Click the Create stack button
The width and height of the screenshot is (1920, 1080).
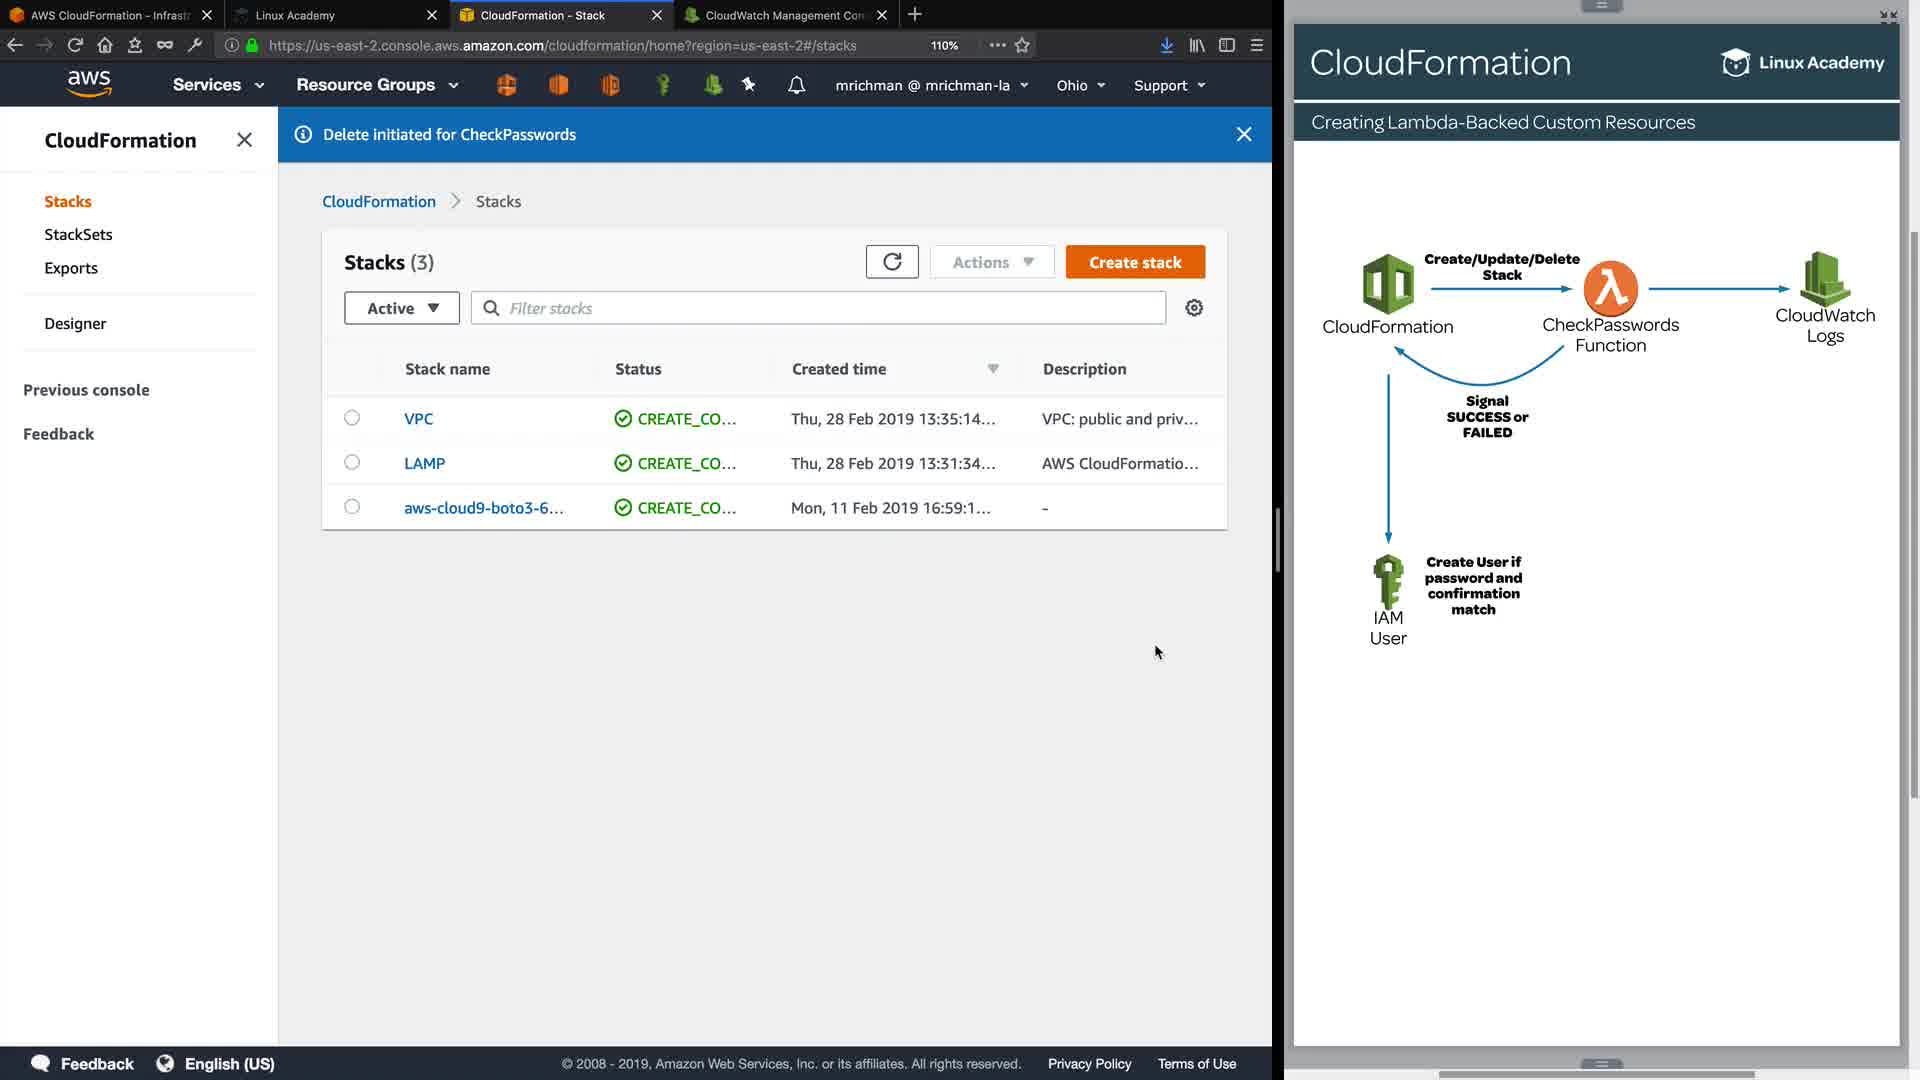(x=1135, y=262)
